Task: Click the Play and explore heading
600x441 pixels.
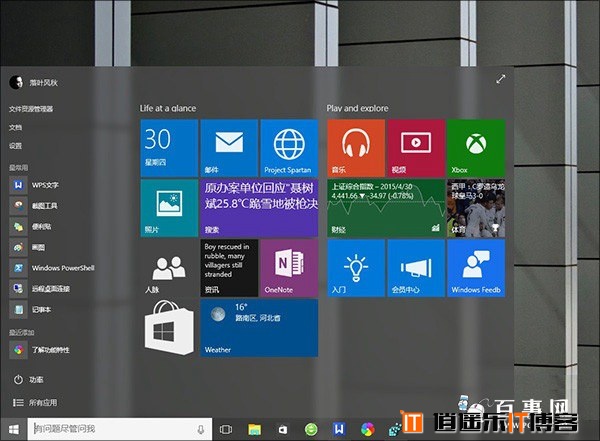Action: coord(357,109)
